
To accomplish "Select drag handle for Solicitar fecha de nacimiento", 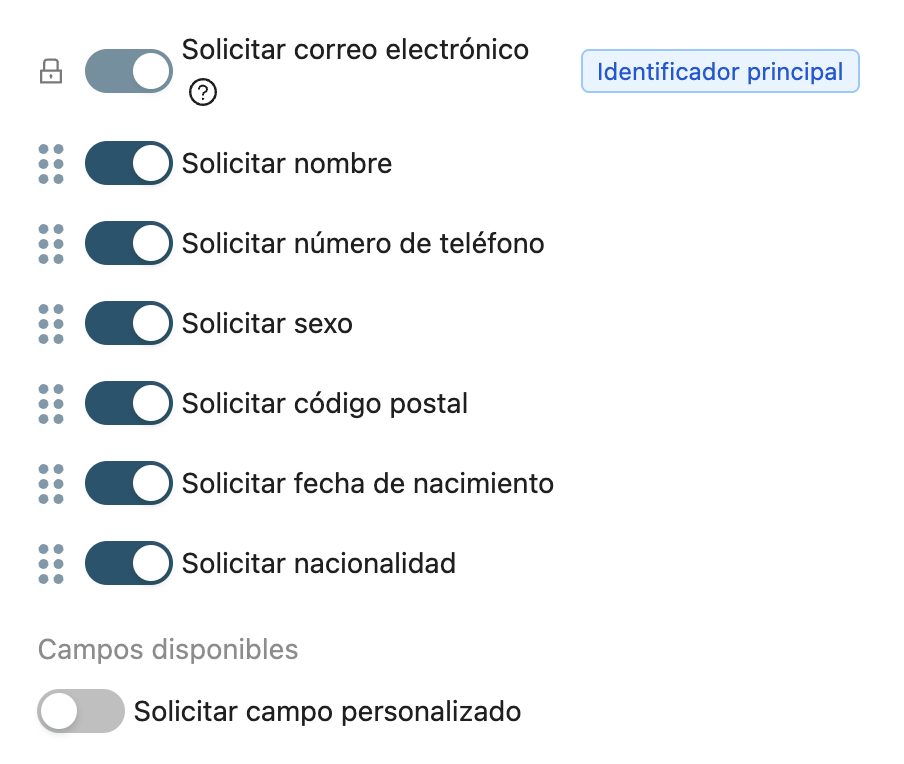I will [51, 483].
